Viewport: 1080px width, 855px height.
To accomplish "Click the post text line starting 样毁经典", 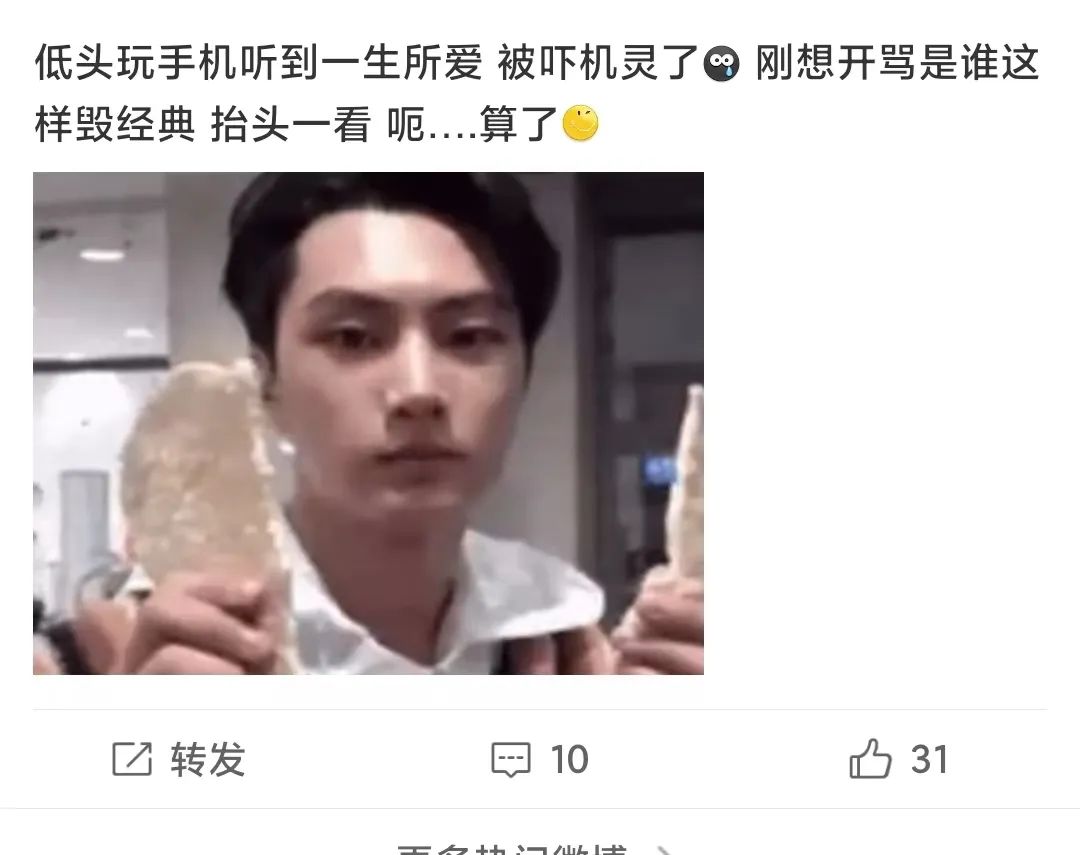I will point(316,125).
